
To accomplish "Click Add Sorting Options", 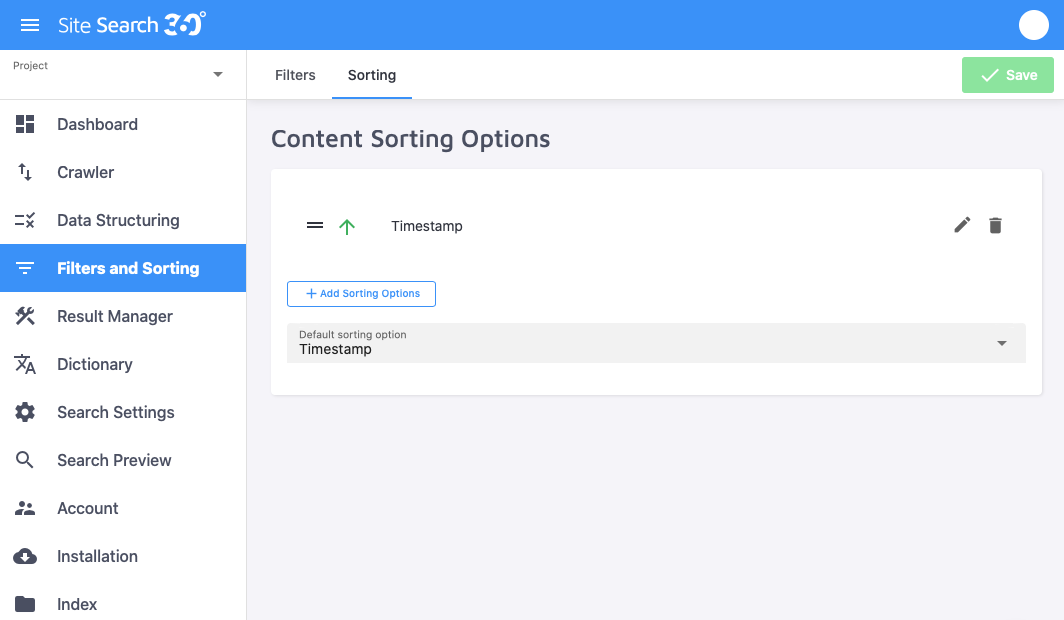I will (x=361, y=293).
